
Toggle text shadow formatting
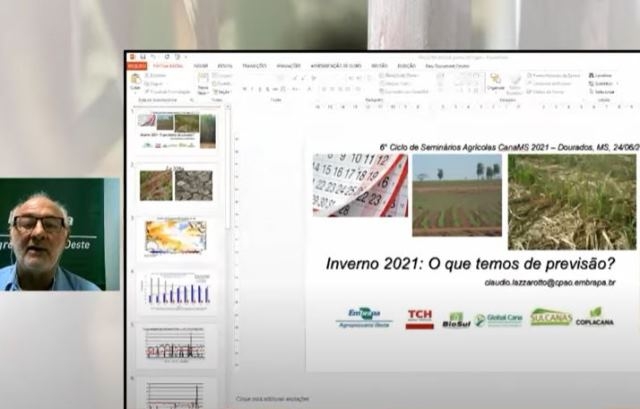tap(268, 89)
